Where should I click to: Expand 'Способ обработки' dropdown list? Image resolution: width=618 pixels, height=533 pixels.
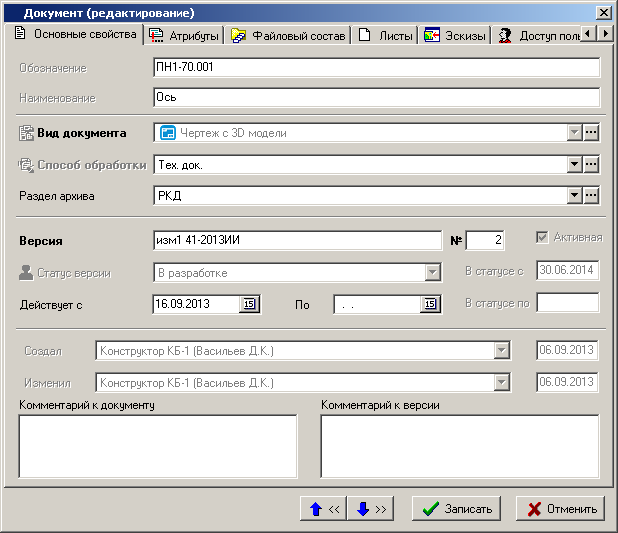tap(575, 165)
